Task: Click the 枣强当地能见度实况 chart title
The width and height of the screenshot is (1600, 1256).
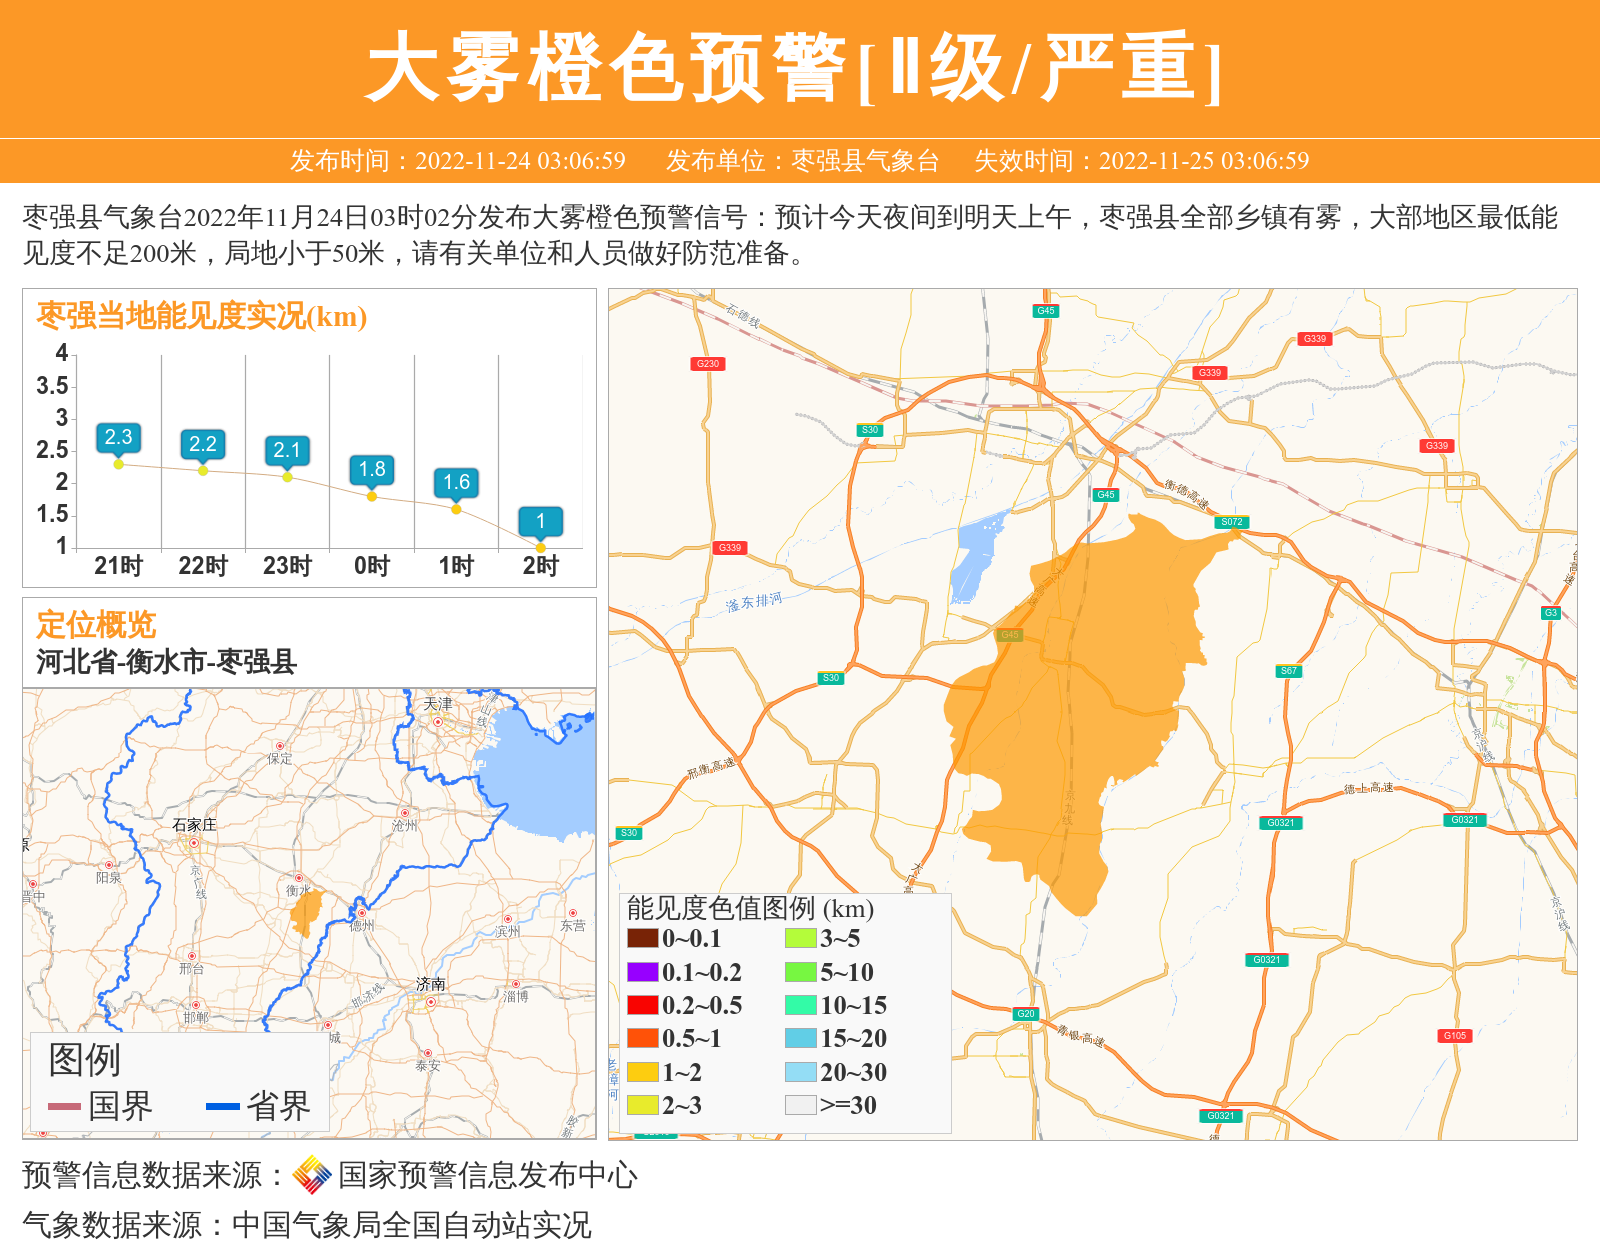Action: coord(202,316)
